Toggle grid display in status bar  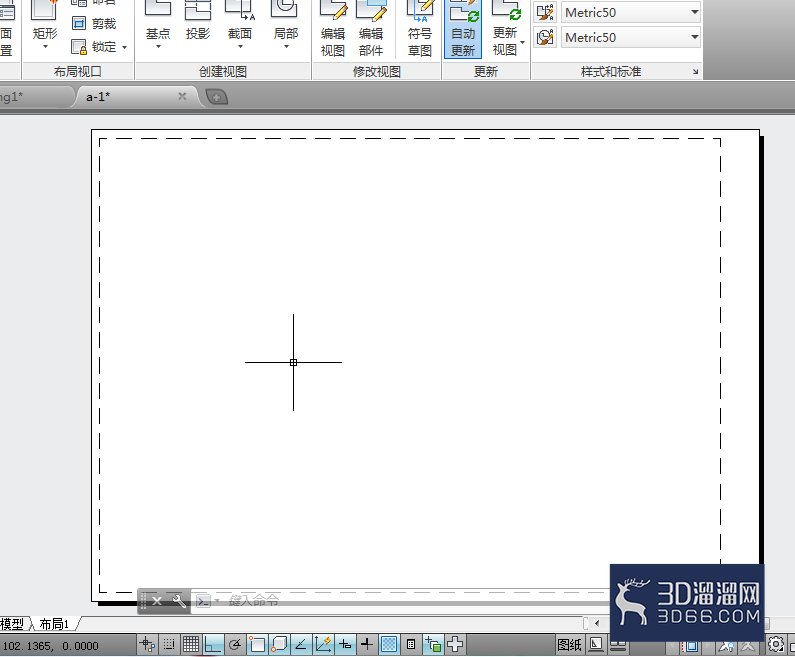(191, 644)
